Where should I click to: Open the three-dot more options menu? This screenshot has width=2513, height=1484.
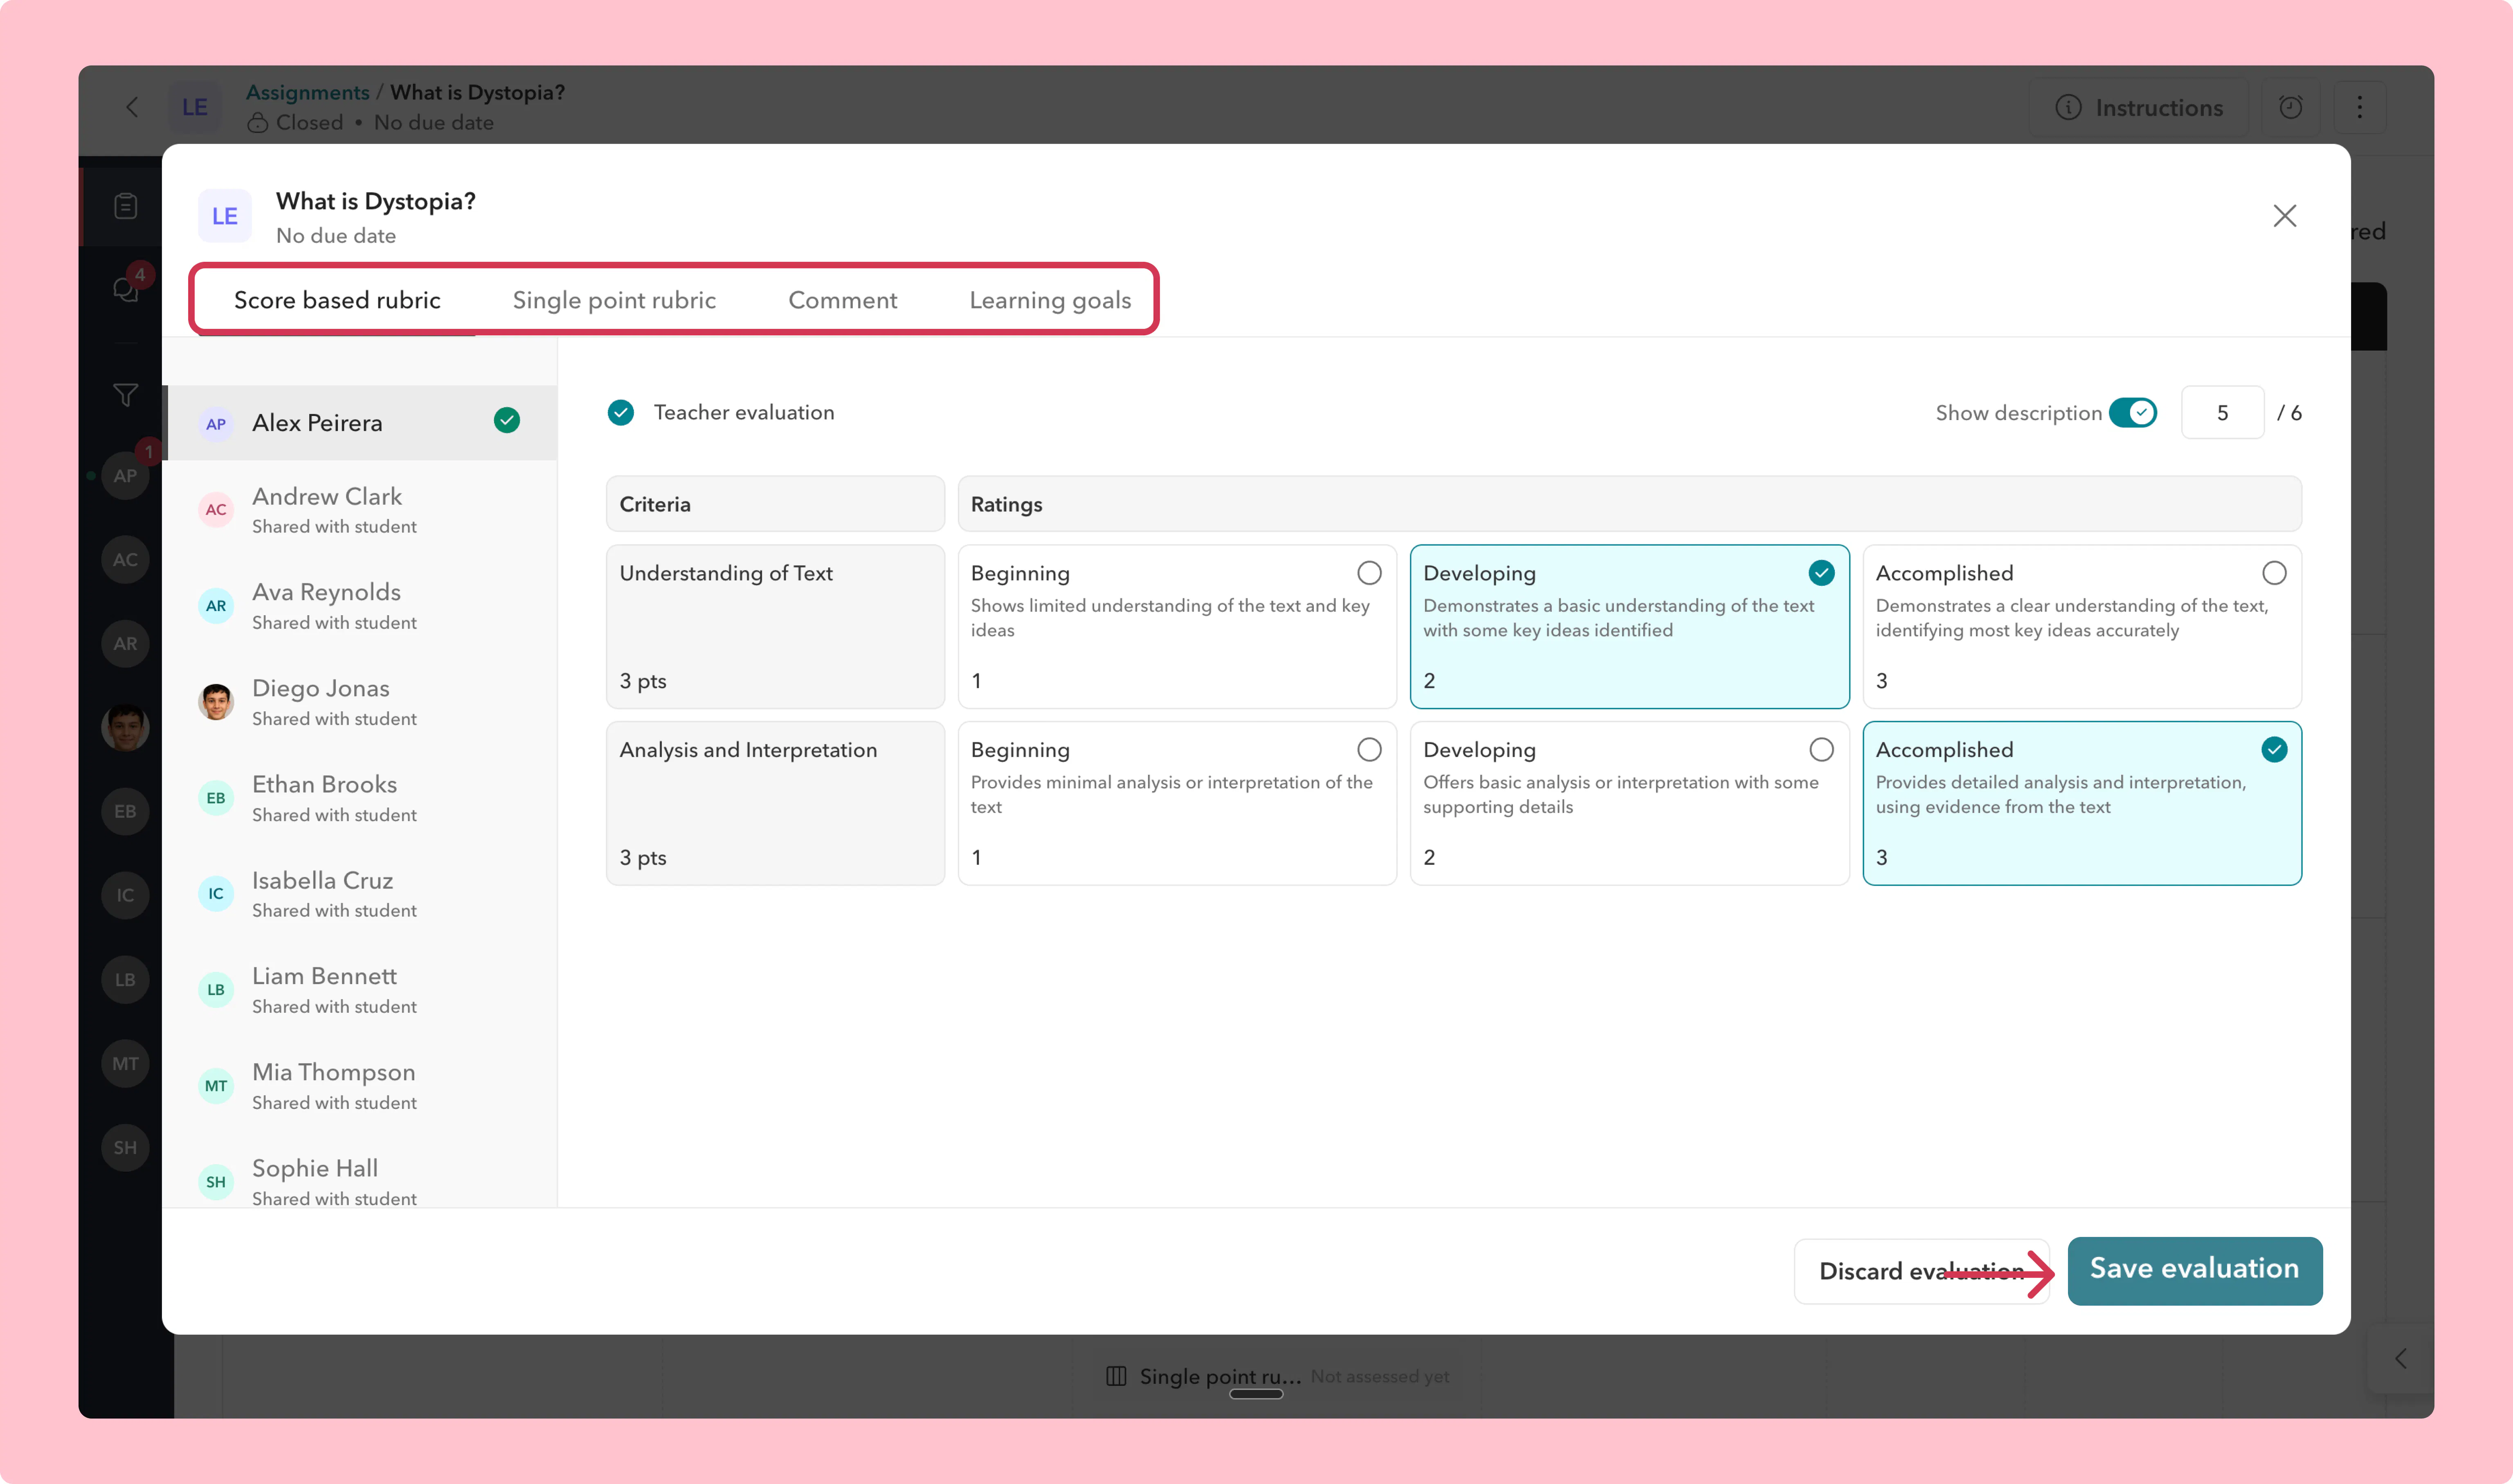2359,107
